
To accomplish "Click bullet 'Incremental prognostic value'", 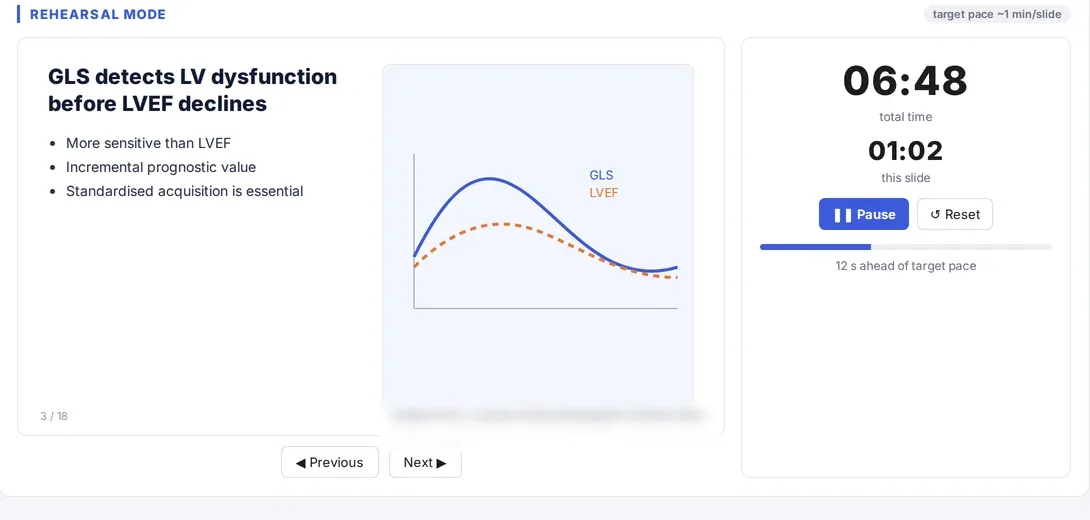I will 161,167.
